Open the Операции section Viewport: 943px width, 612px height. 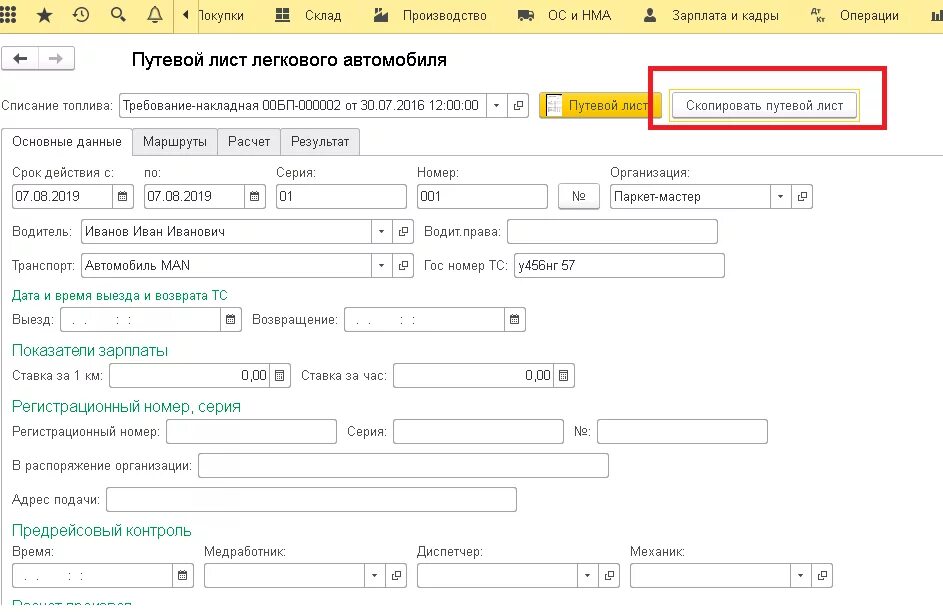coord(855,16)
